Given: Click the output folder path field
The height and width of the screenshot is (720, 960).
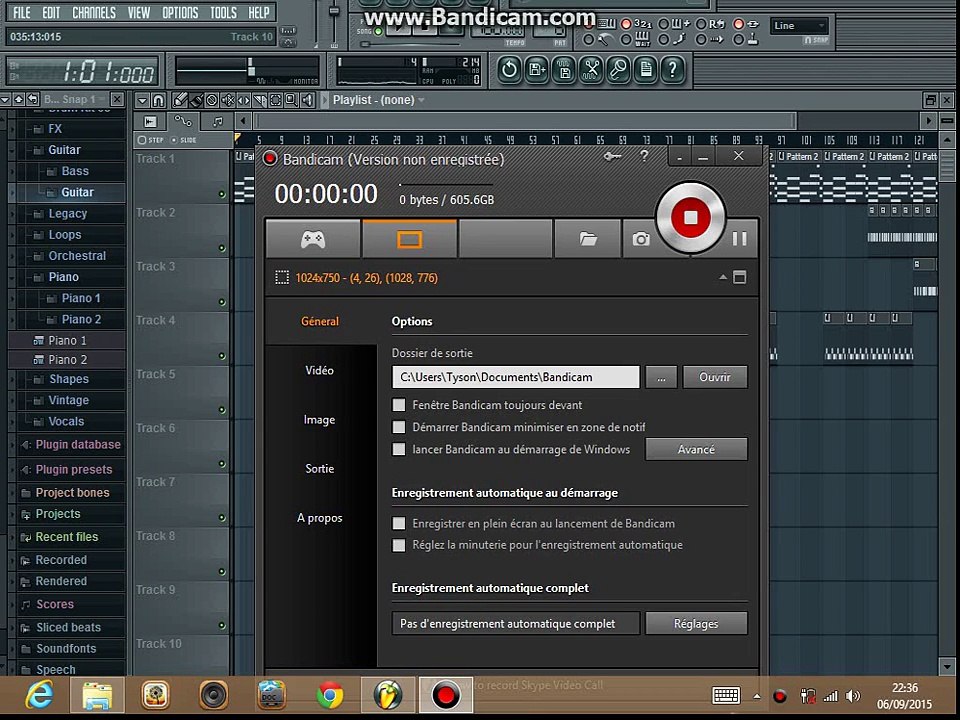Looking at the screenshot, I should pos(516,377).
